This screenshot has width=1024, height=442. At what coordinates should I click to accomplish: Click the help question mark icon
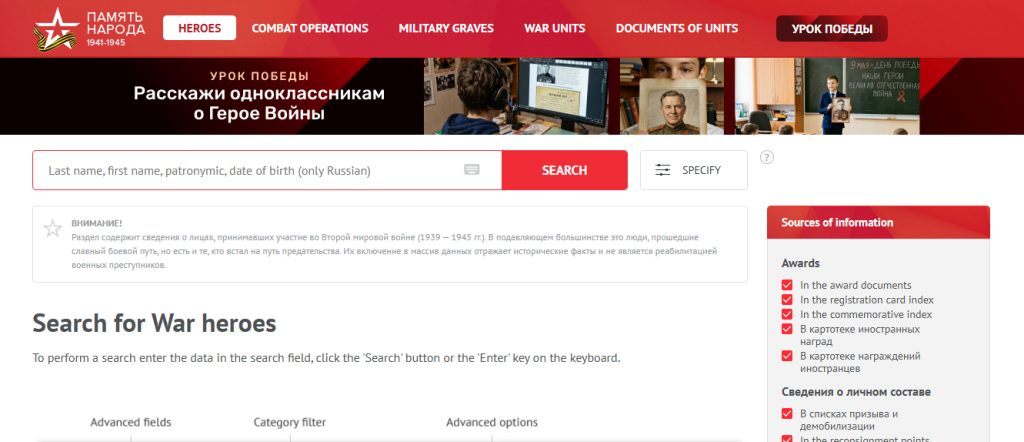pyautogui.click(x=767, y=157)
